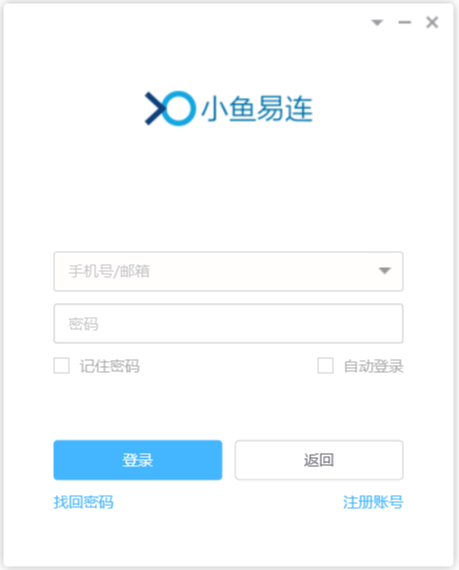Open the 注册账号 link

pyautogui.click(x=373, y=502)
